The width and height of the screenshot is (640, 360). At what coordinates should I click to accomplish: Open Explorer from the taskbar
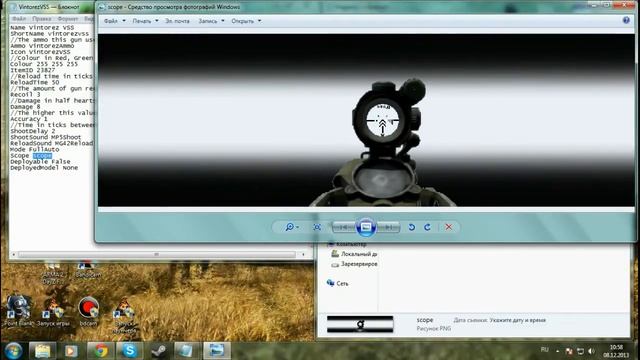point(42,351)
